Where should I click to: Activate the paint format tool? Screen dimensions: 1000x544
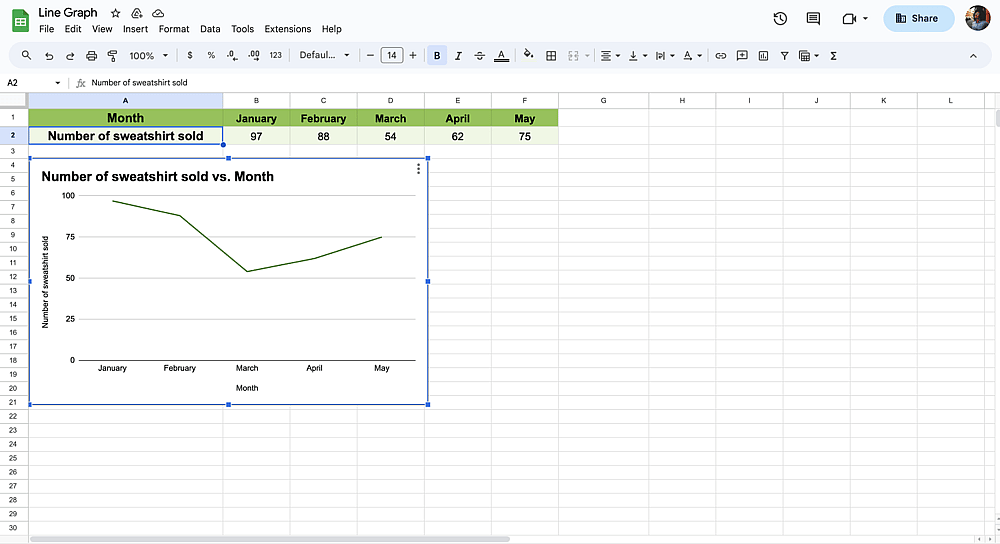coord(112,56)
